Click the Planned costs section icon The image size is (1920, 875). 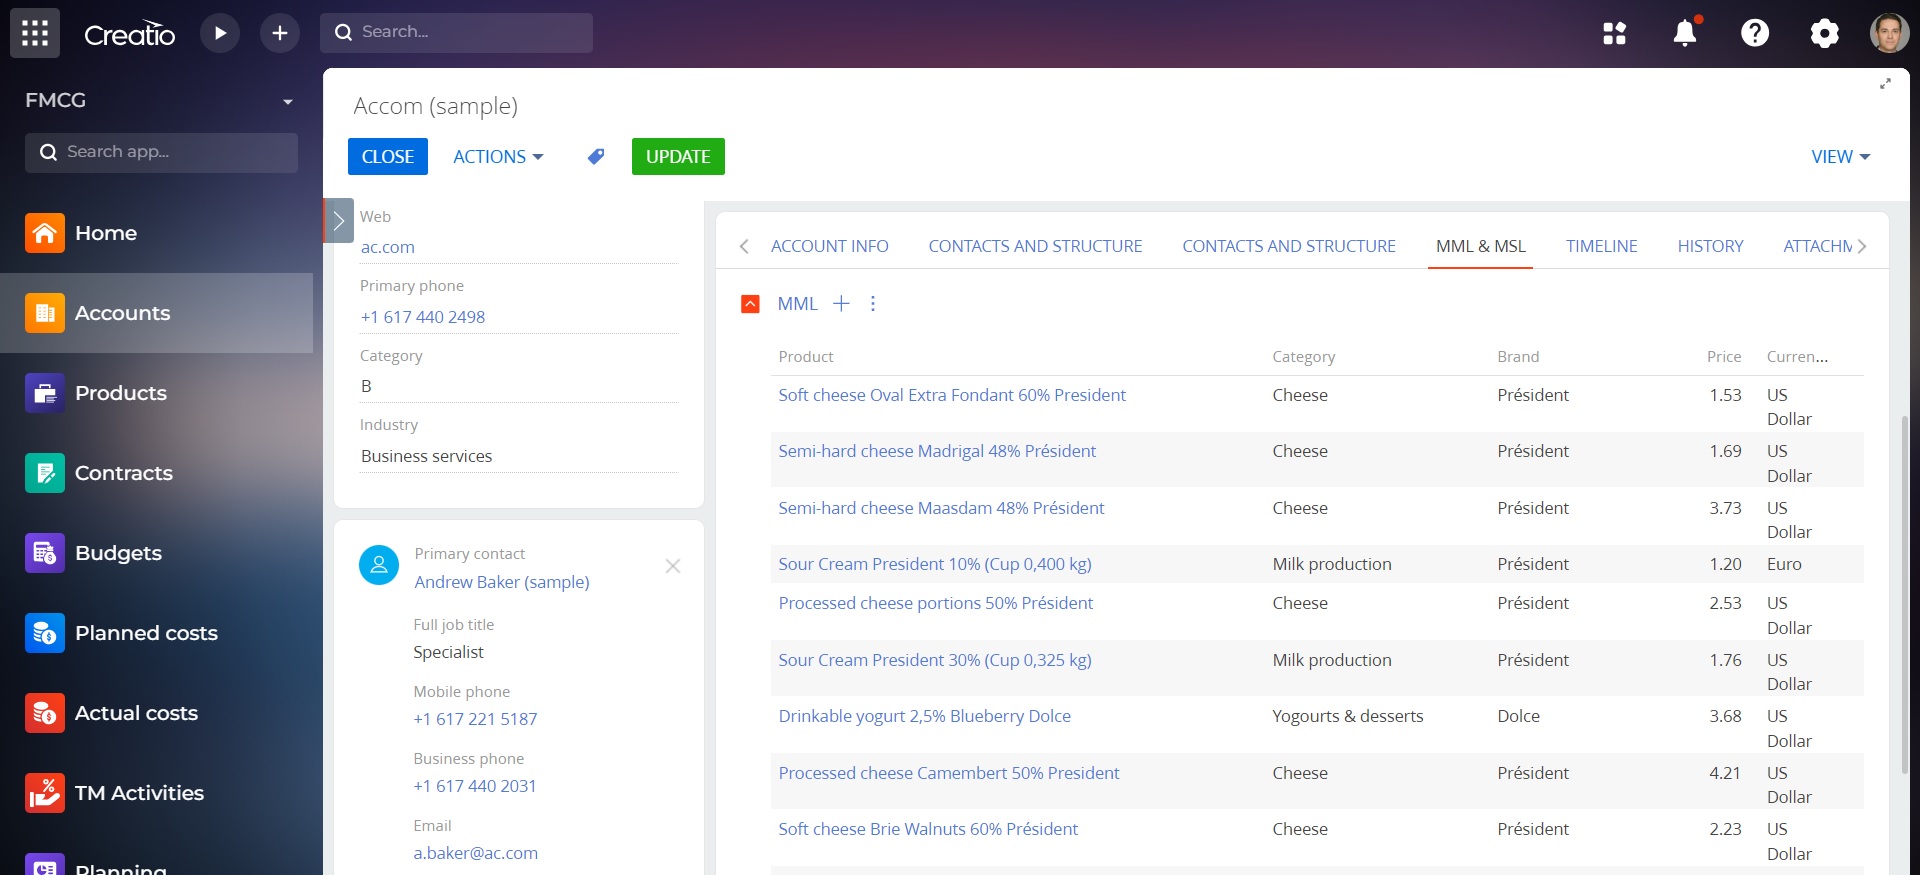coord(45,633)
